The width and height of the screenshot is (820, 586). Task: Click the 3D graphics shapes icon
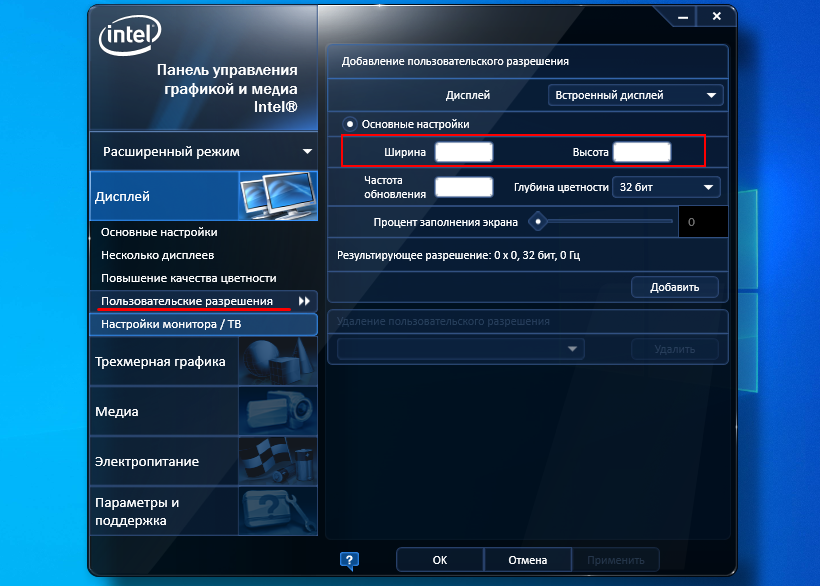[x=278, y=361]
